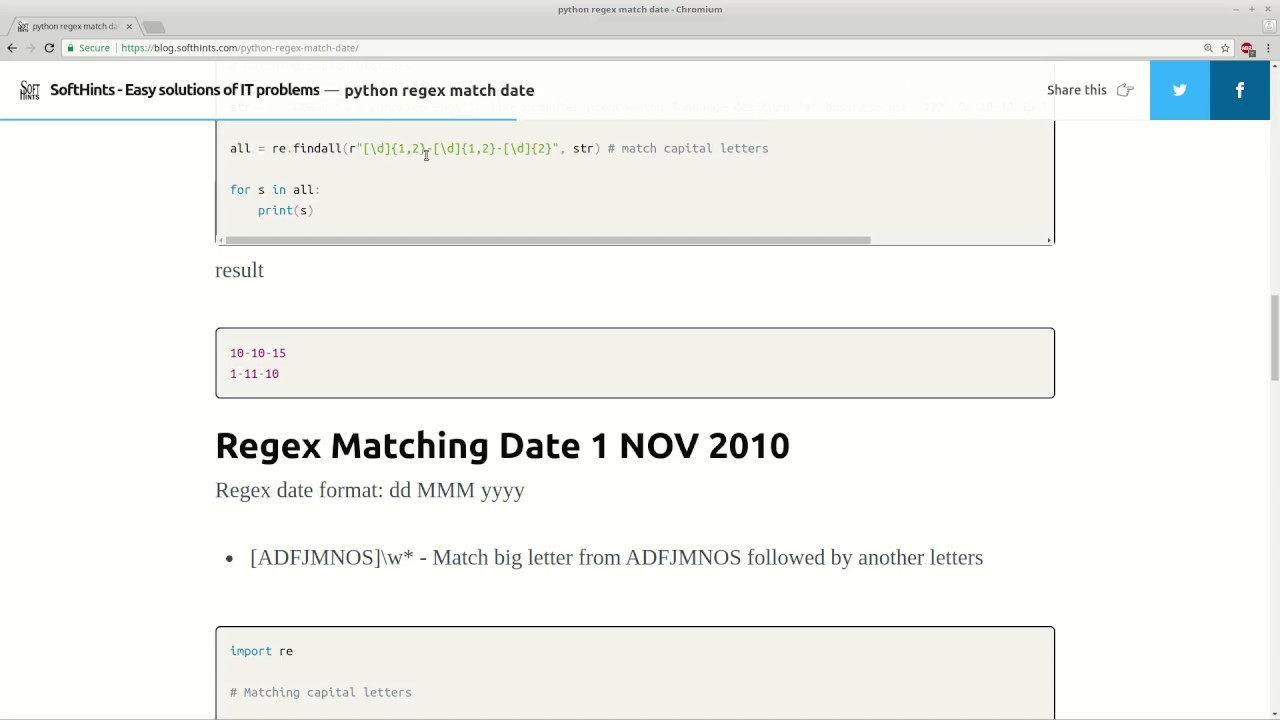Open the zoom magnifier in address bar
The height and width of the screenshot is (720, 1280).
point(1208,48)
